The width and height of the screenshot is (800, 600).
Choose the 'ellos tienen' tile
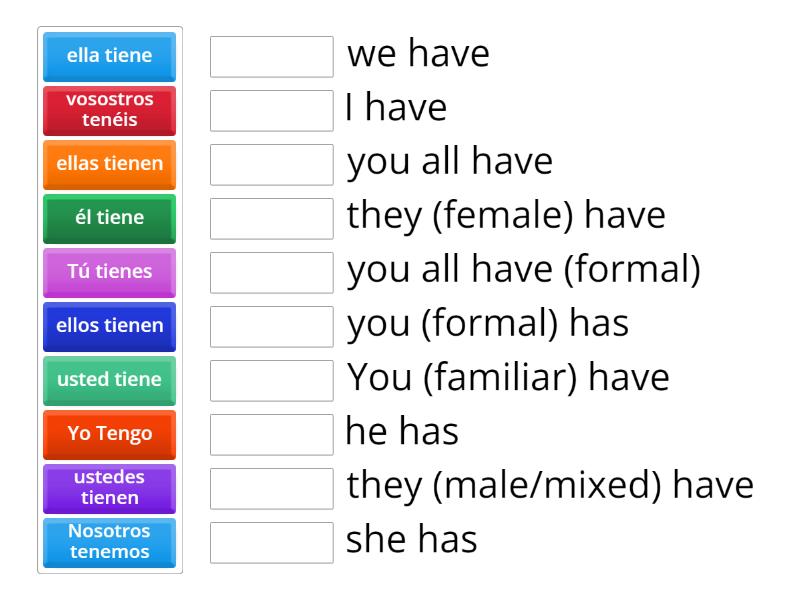coord(110,326)
